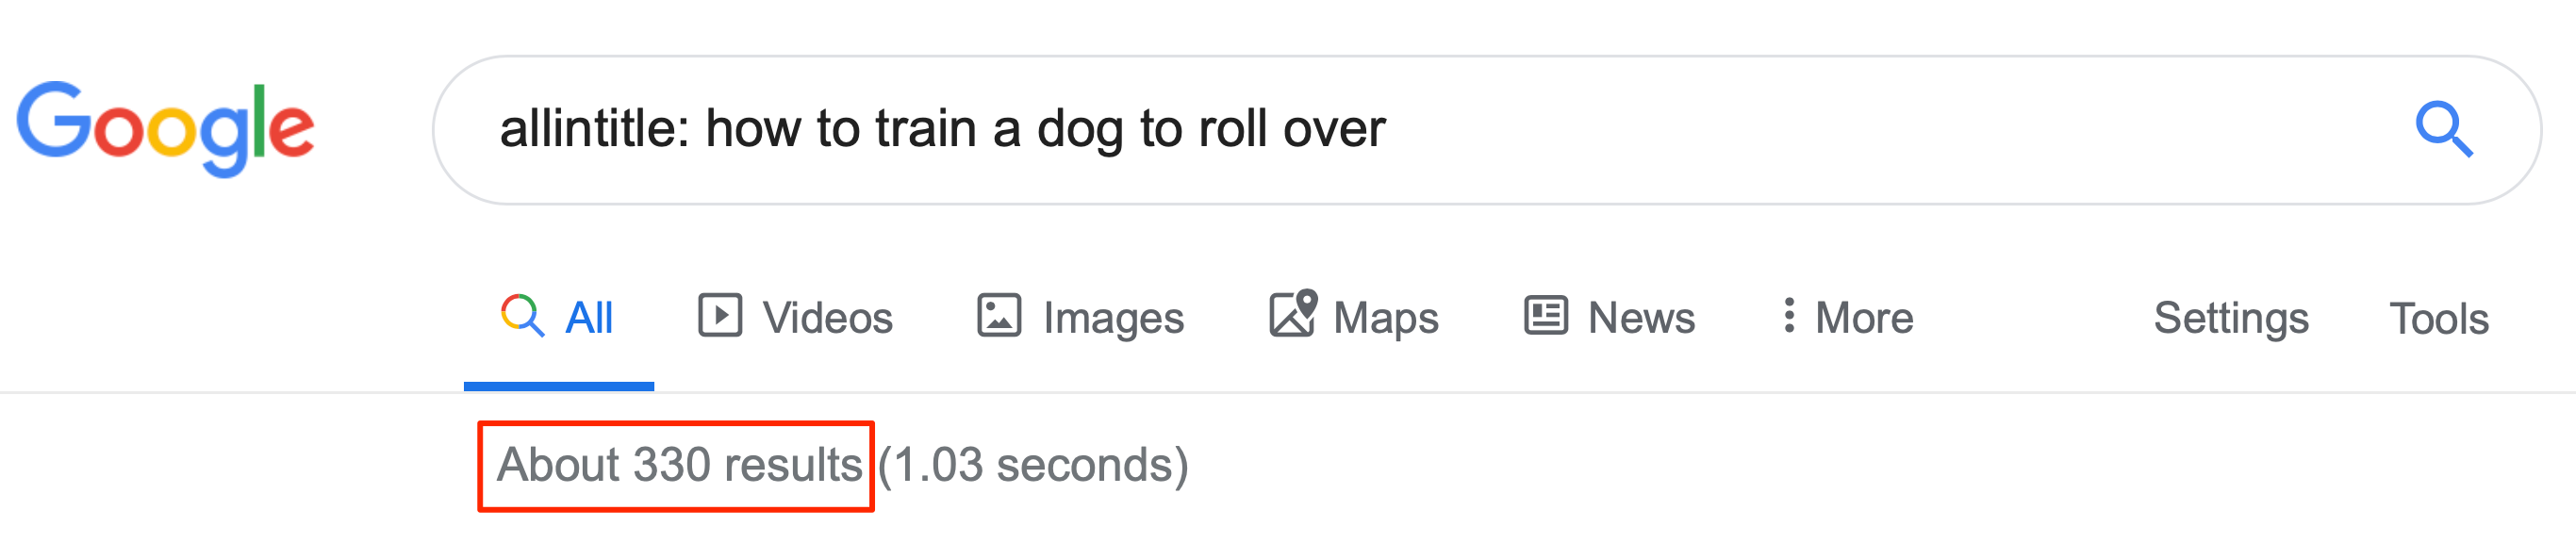Switch to the Images tab
This screenshot has height=543, width=2576.
click(1080, 317)
